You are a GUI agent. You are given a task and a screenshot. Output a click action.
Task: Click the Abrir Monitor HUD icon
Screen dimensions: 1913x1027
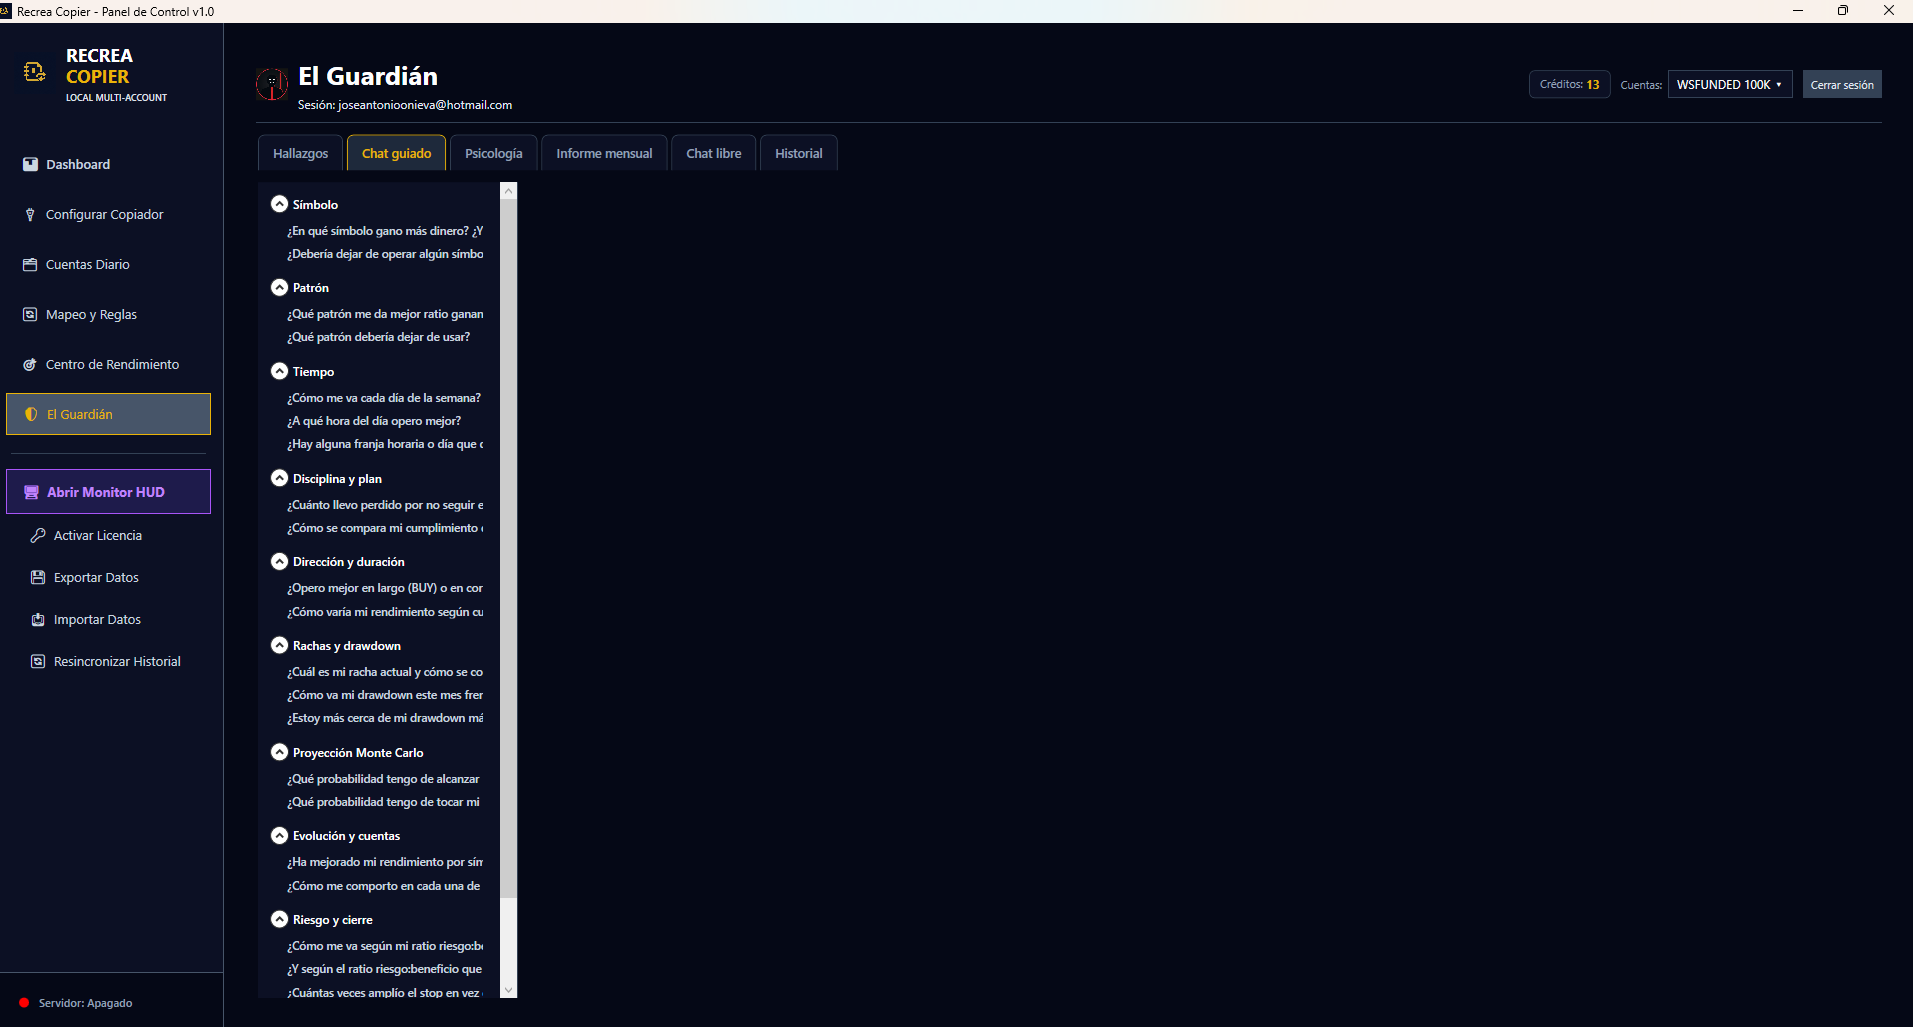pyautogui.click(x=31, y=492)
